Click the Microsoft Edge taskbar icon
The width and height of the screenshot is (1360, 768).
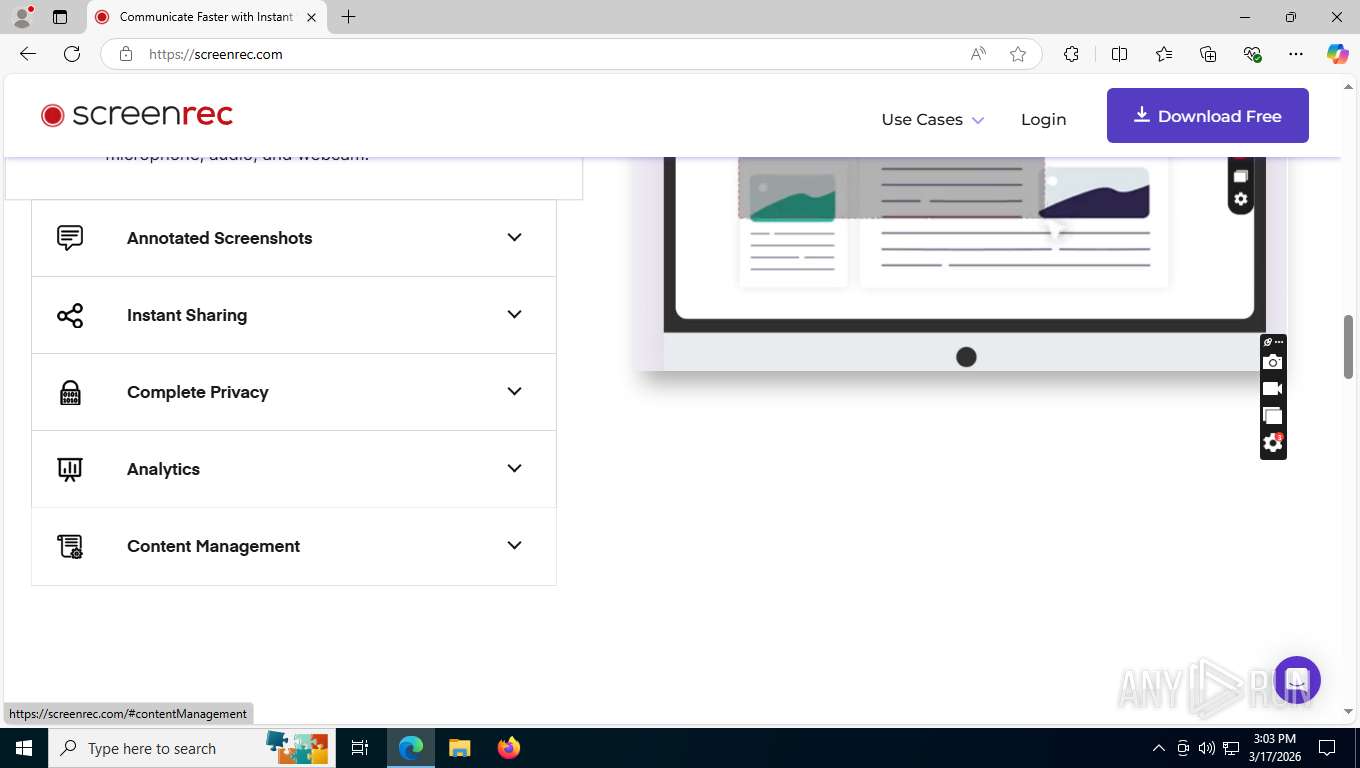(411, 748)
